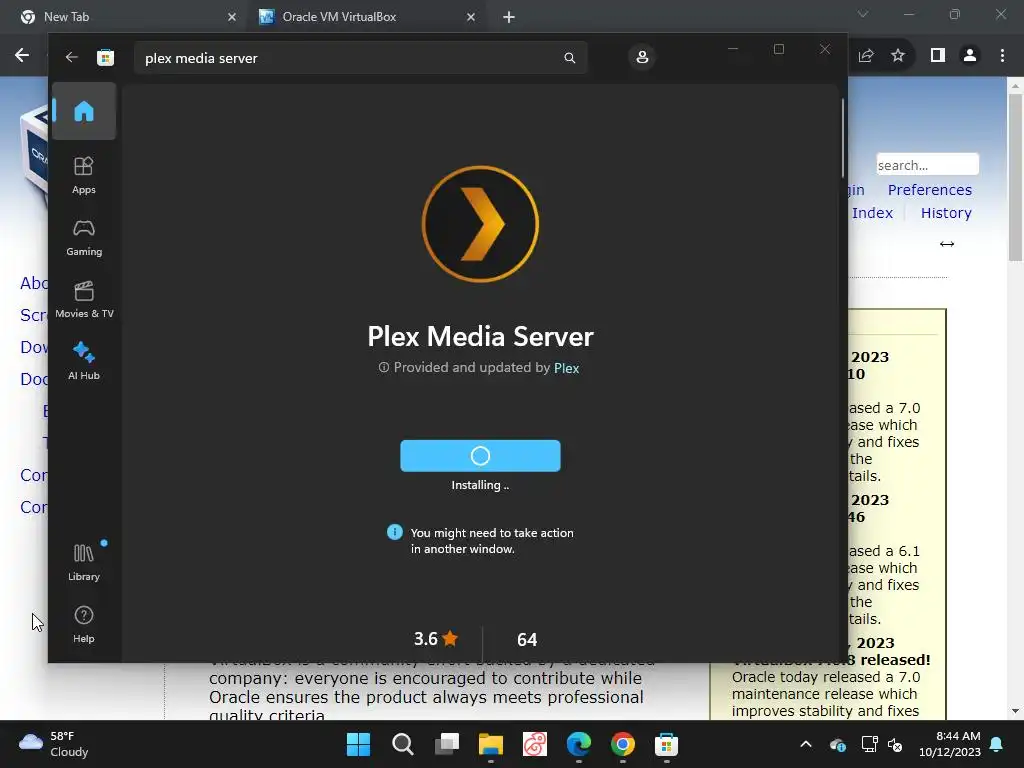This screenshot has height=768, width=1024.
Task: Close the Oracle VM VirtualBox tab
Action: [471, 17]
